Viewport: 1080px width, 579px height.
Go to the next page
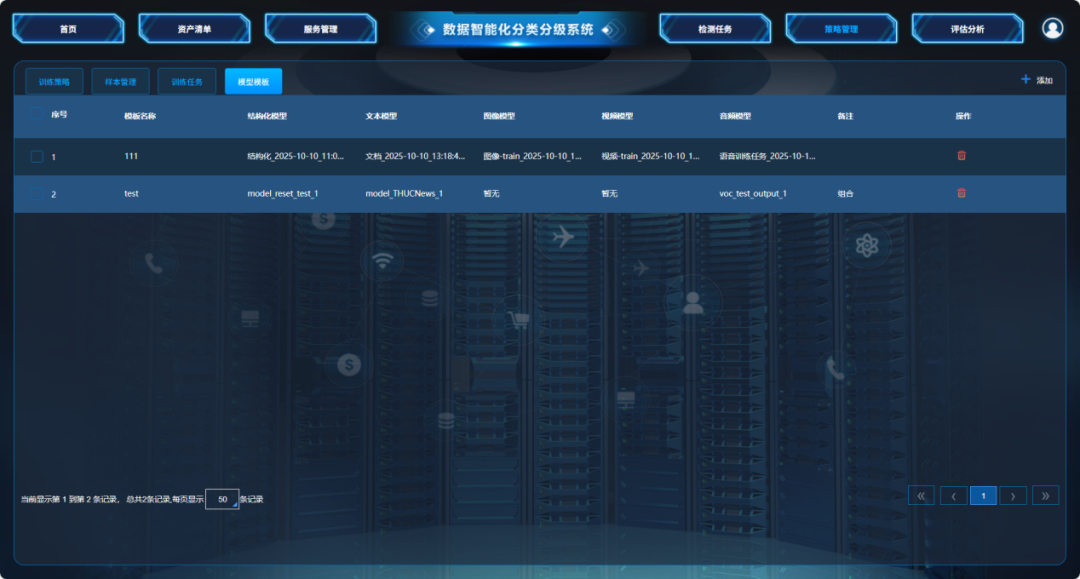coord(1013,495)
